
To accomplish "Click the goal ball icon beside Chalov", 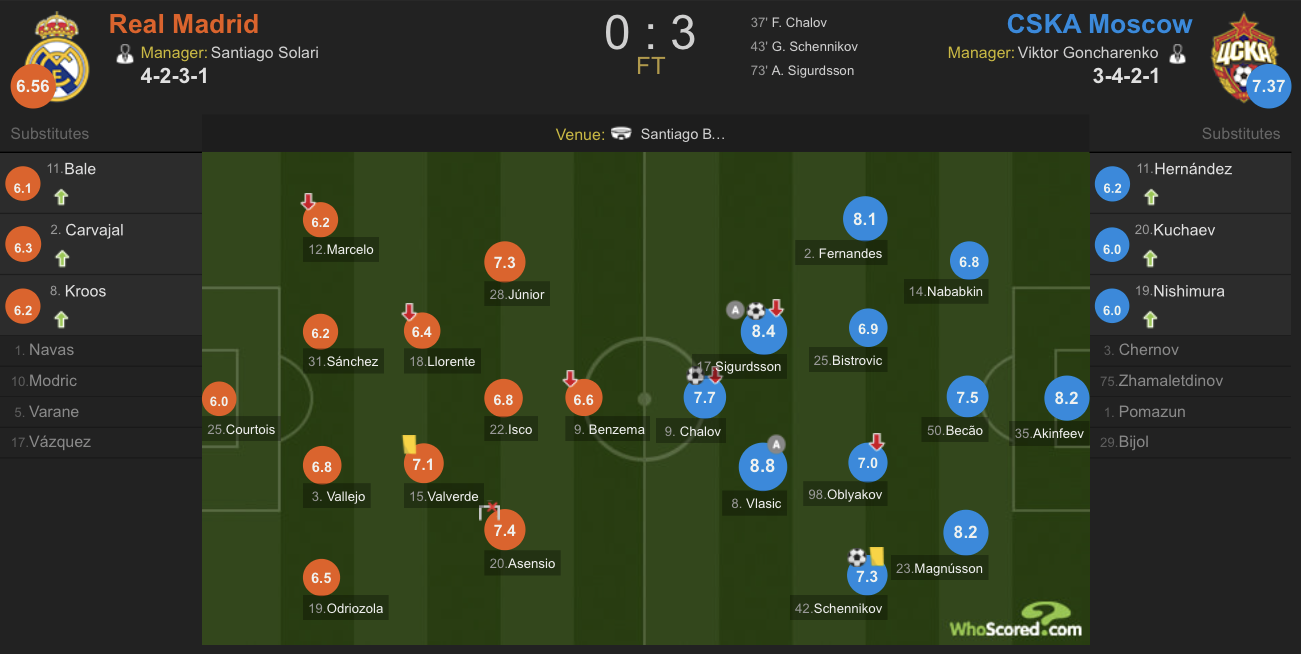I will [x=695, y=376].
